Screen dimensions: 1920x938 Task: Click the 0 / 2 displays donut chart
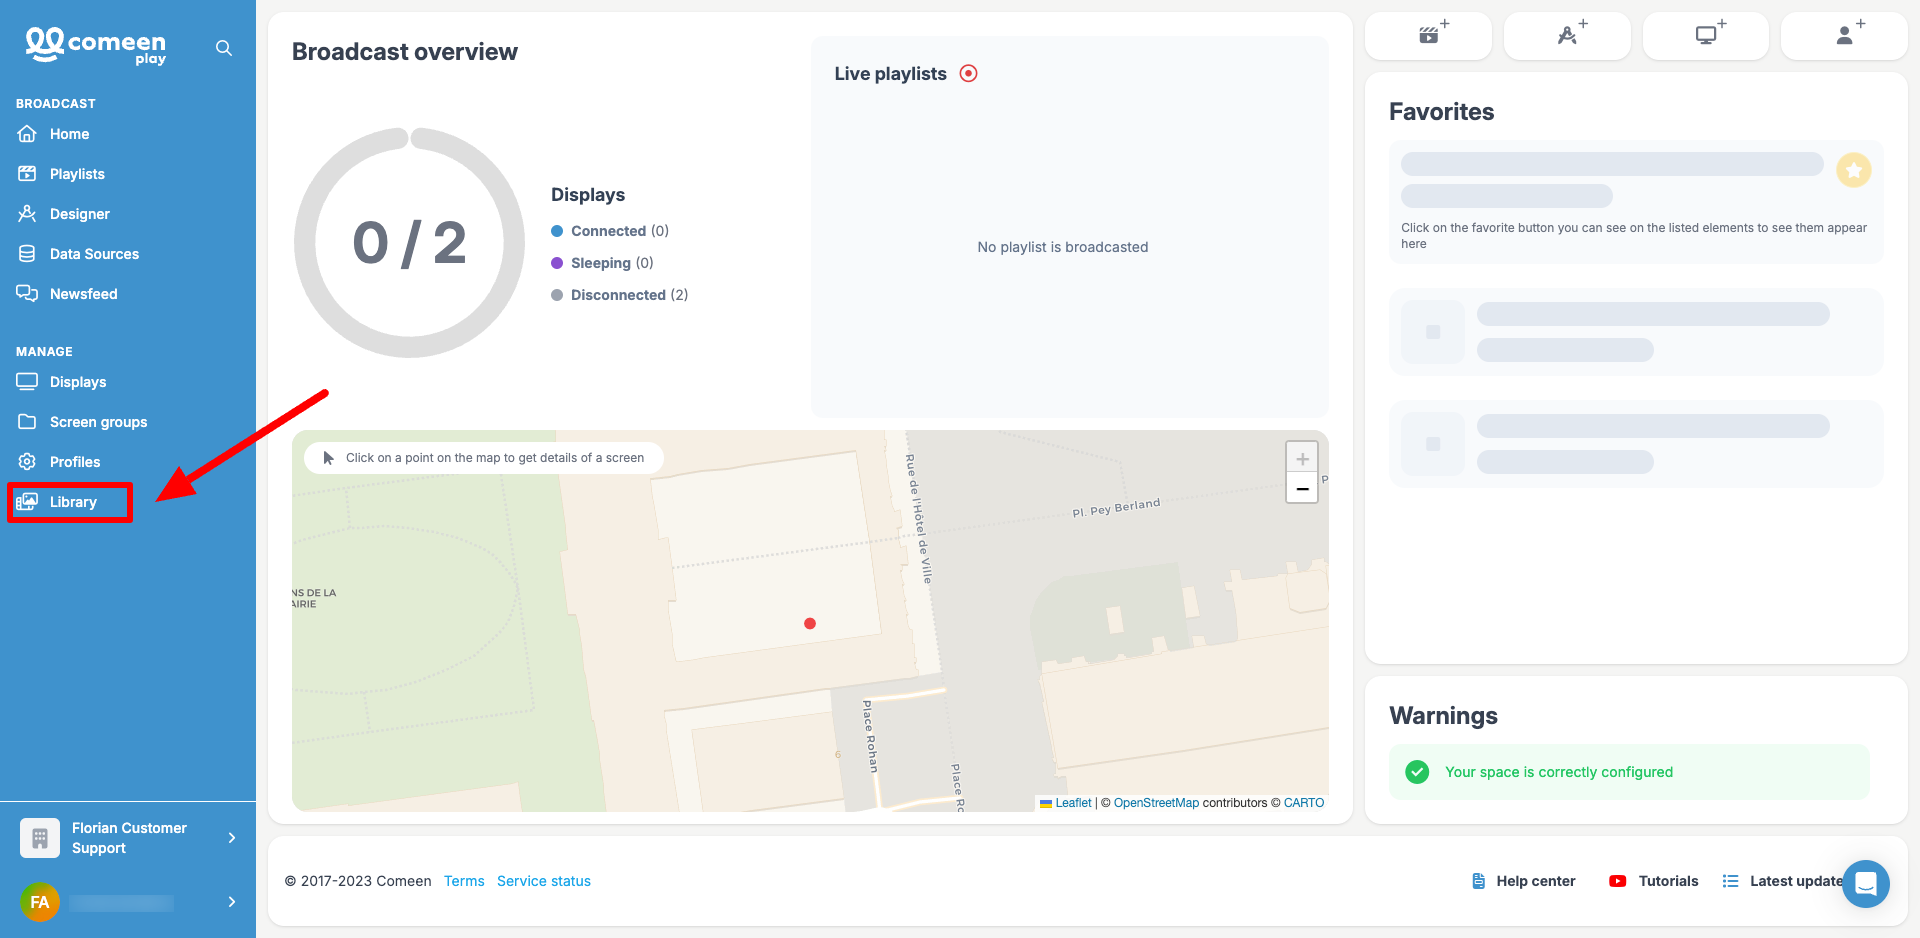[x=410, y=243]
